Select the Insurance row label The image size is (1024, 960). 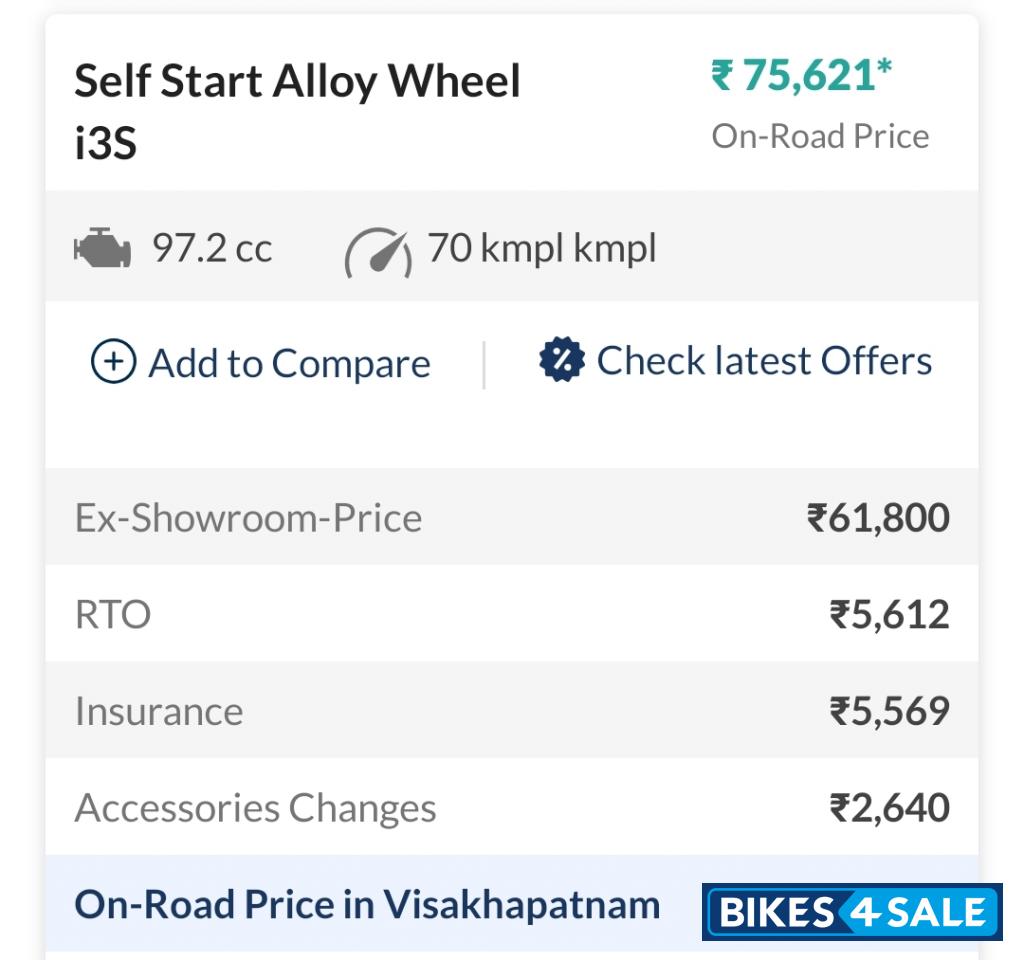coord(159,711)
